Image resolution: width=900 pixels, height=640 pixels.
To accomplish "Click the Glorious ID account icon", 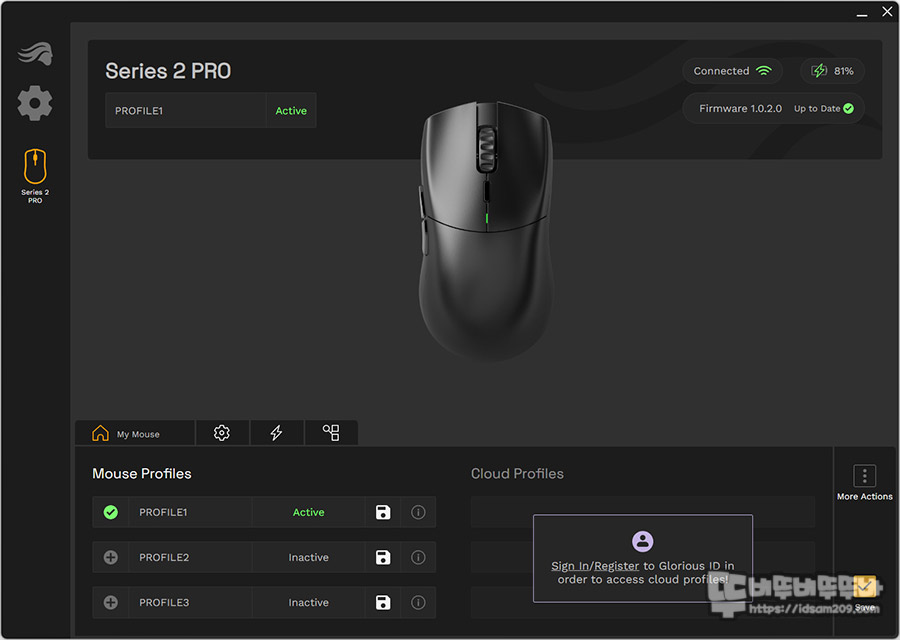I will tap(643, 541).
